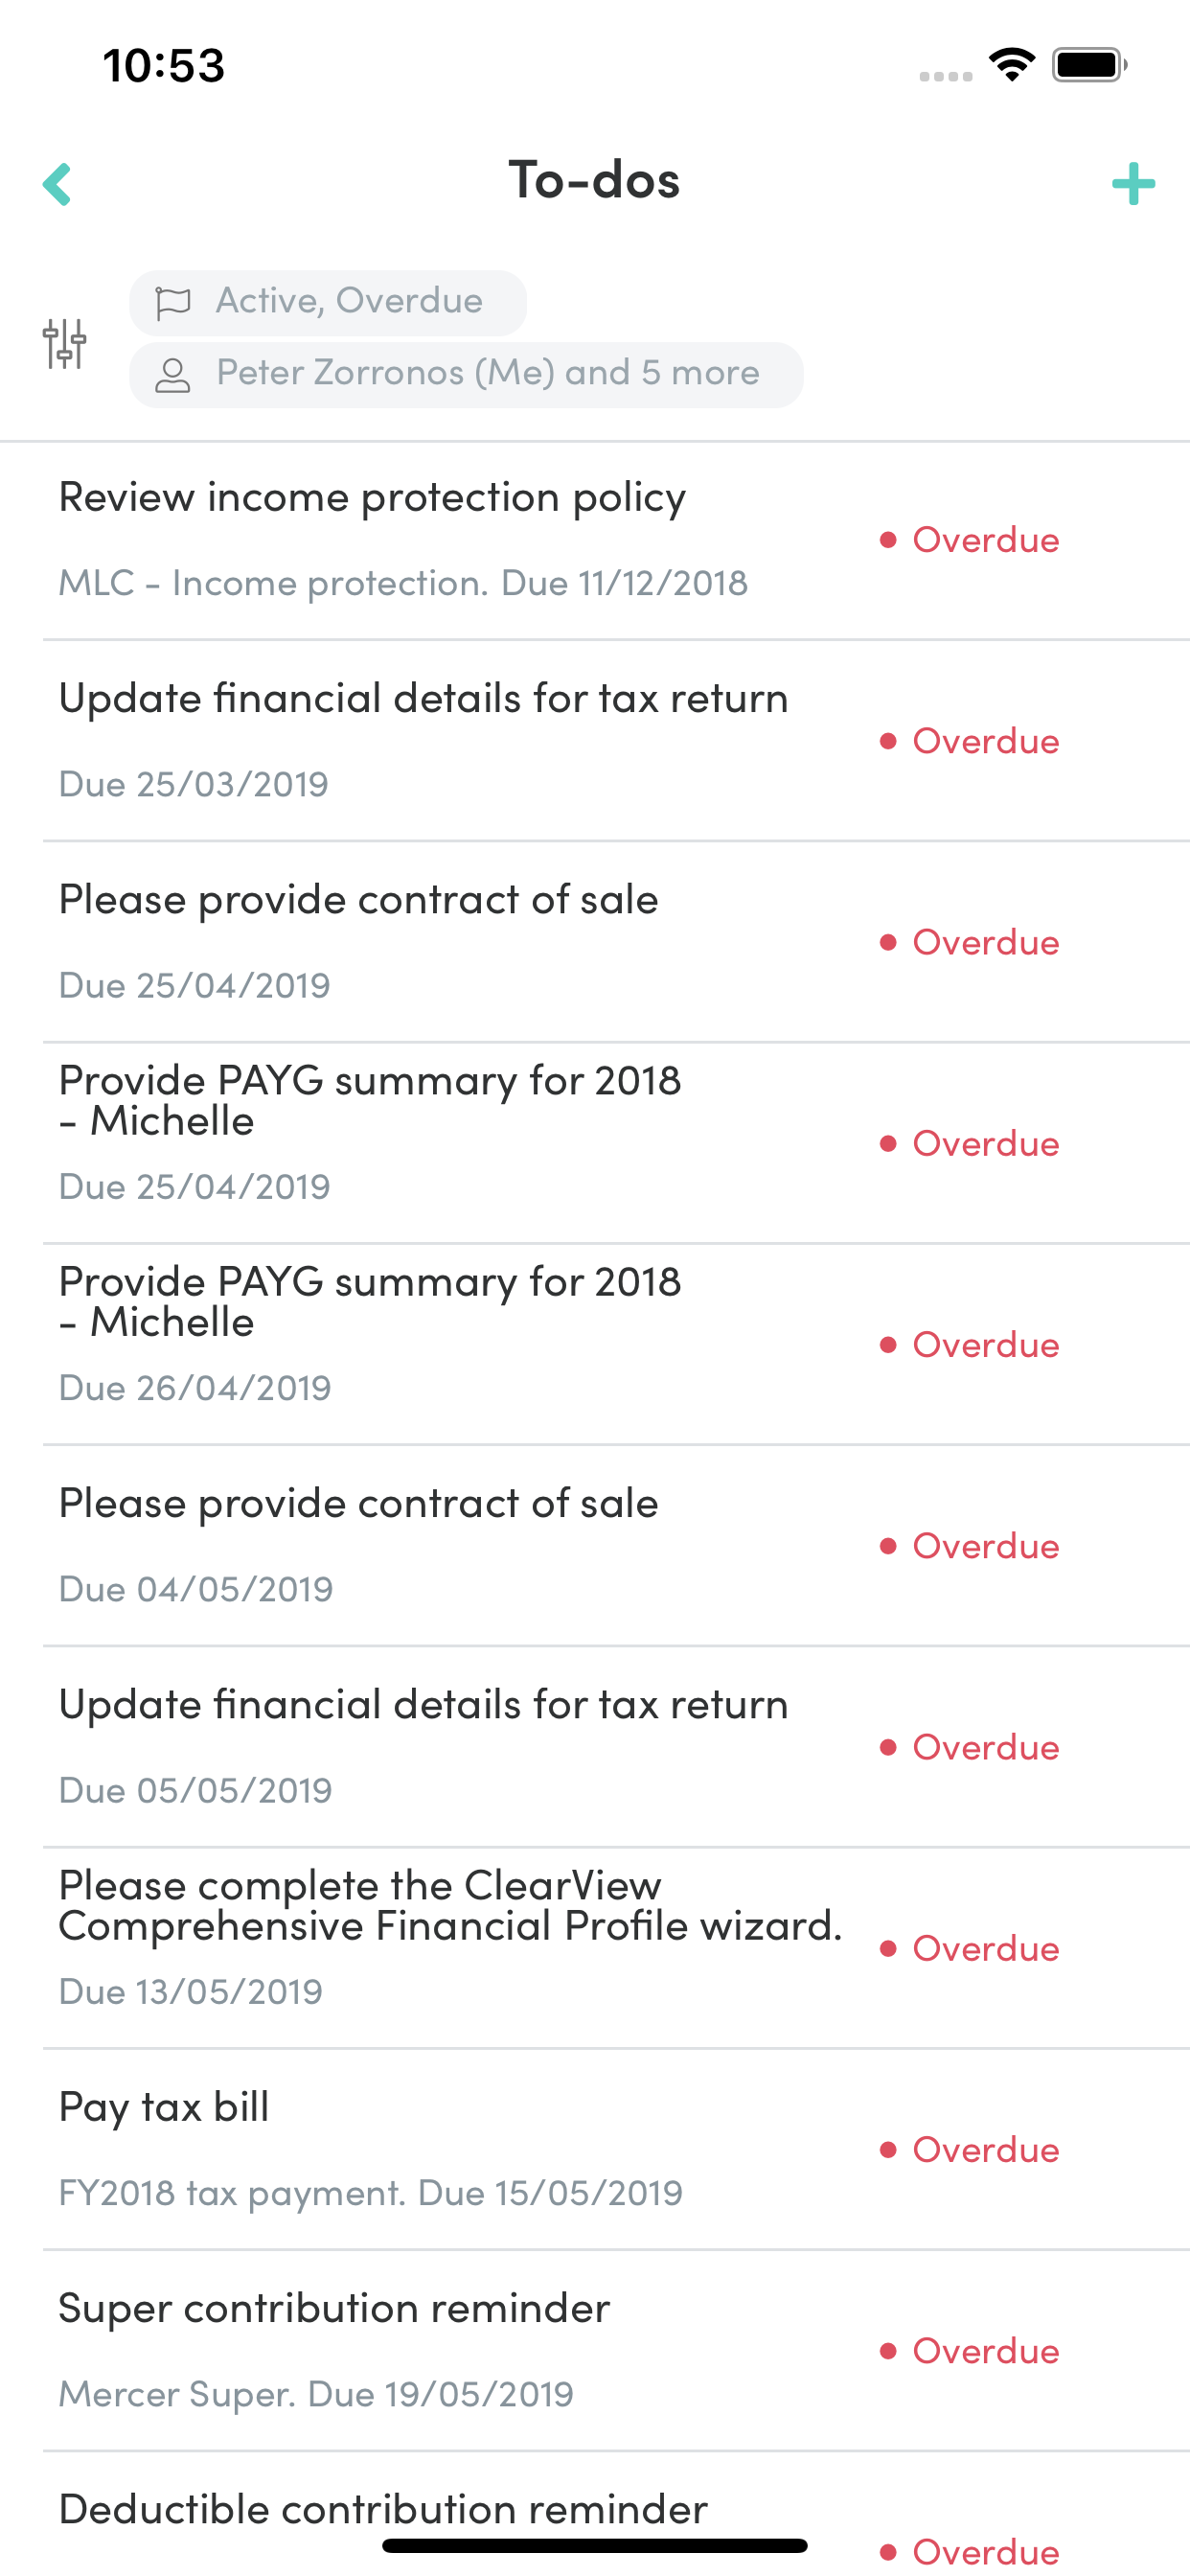Tap the person icon in assignee filter

pyautogui.click(x=173, y=375)
